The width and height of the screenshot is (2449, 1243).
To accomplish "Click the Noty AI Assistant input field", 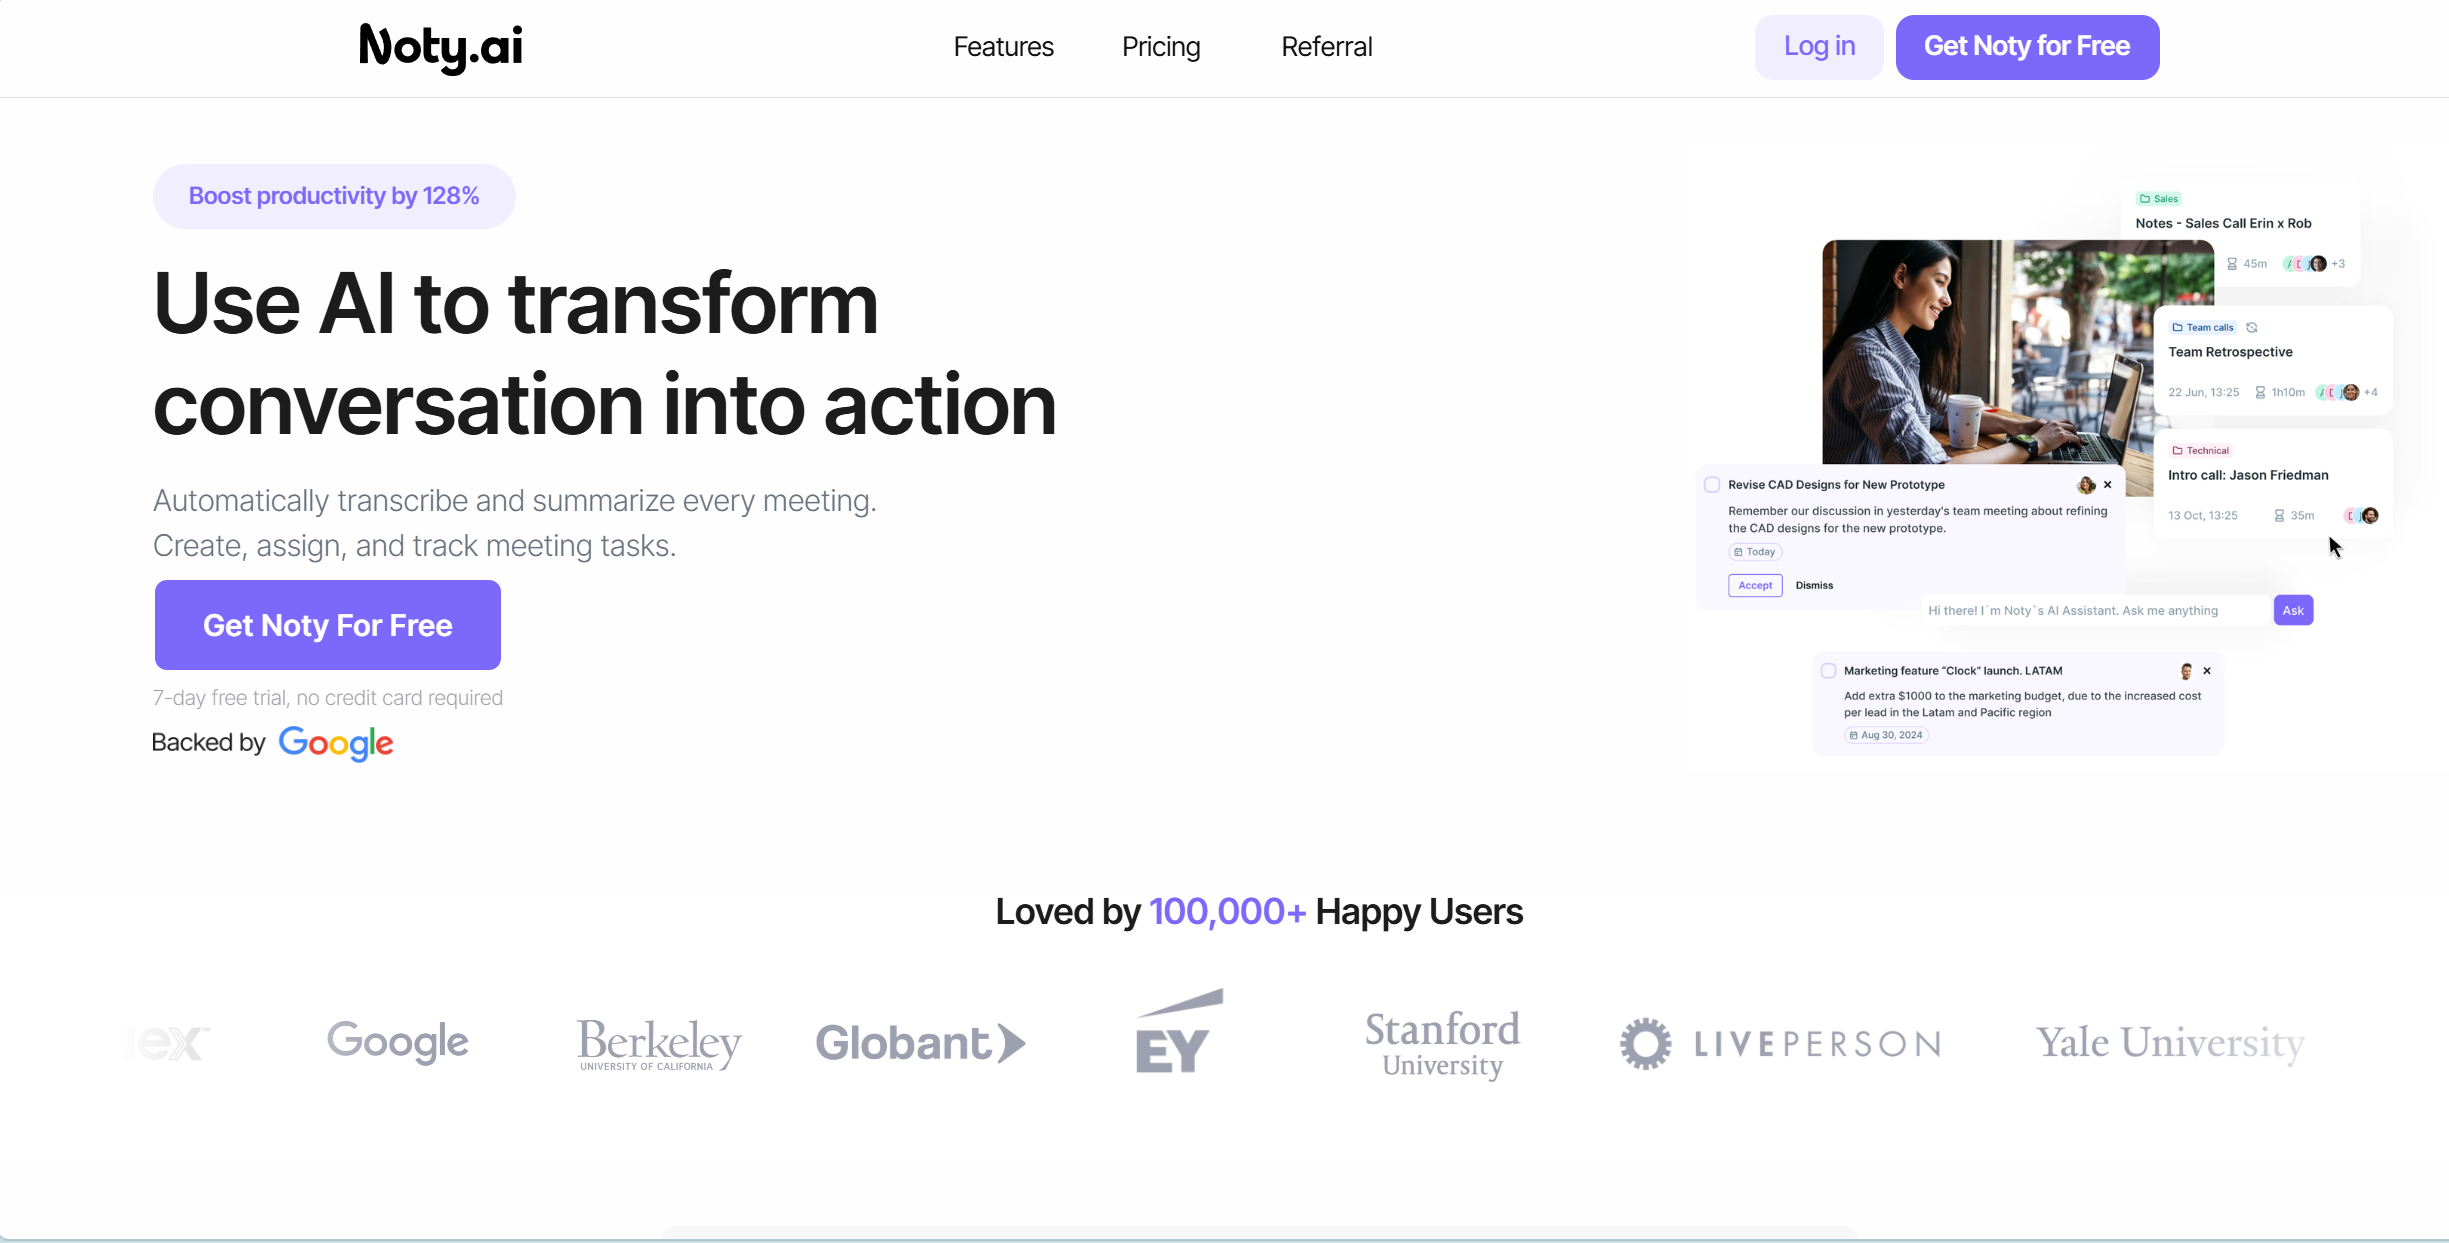I will (2094, 611).
